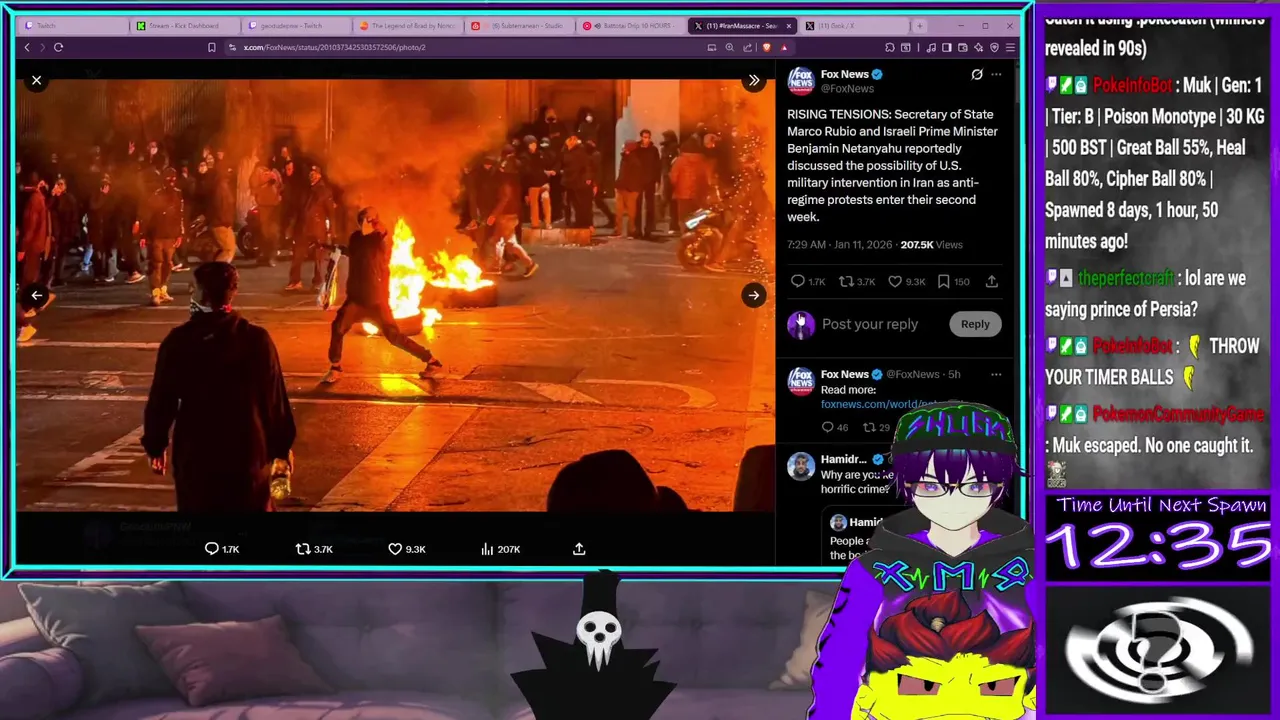The height and width of the screenshot is (720, 1280).
Task: Go to the previous photo arrow
Action: (36, 295)
